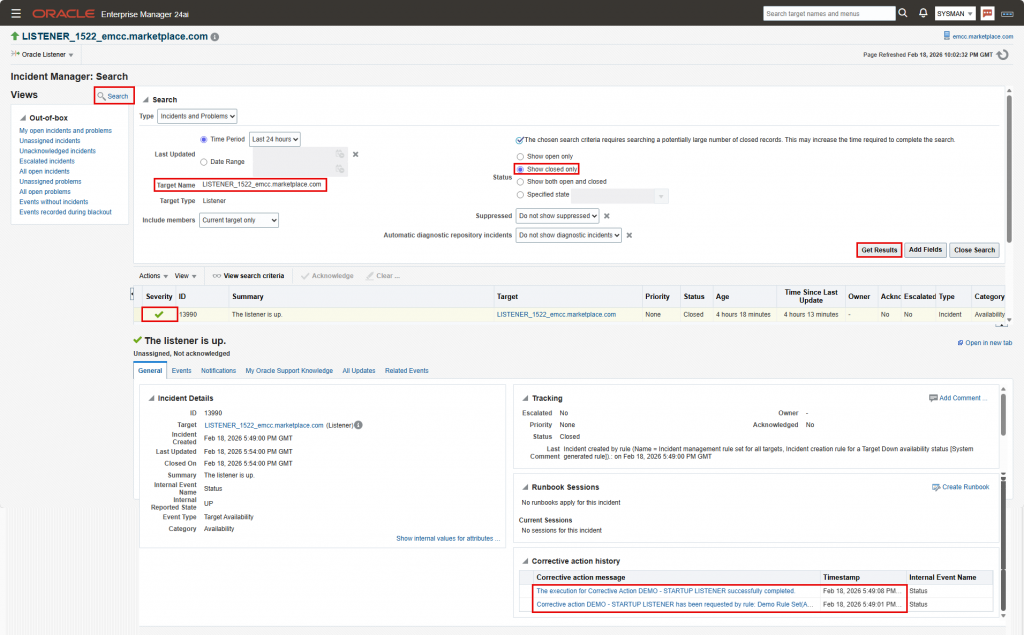Screen dimensions: 1024x635
Task: Click the Get Results button
Action: click(878, 249)
